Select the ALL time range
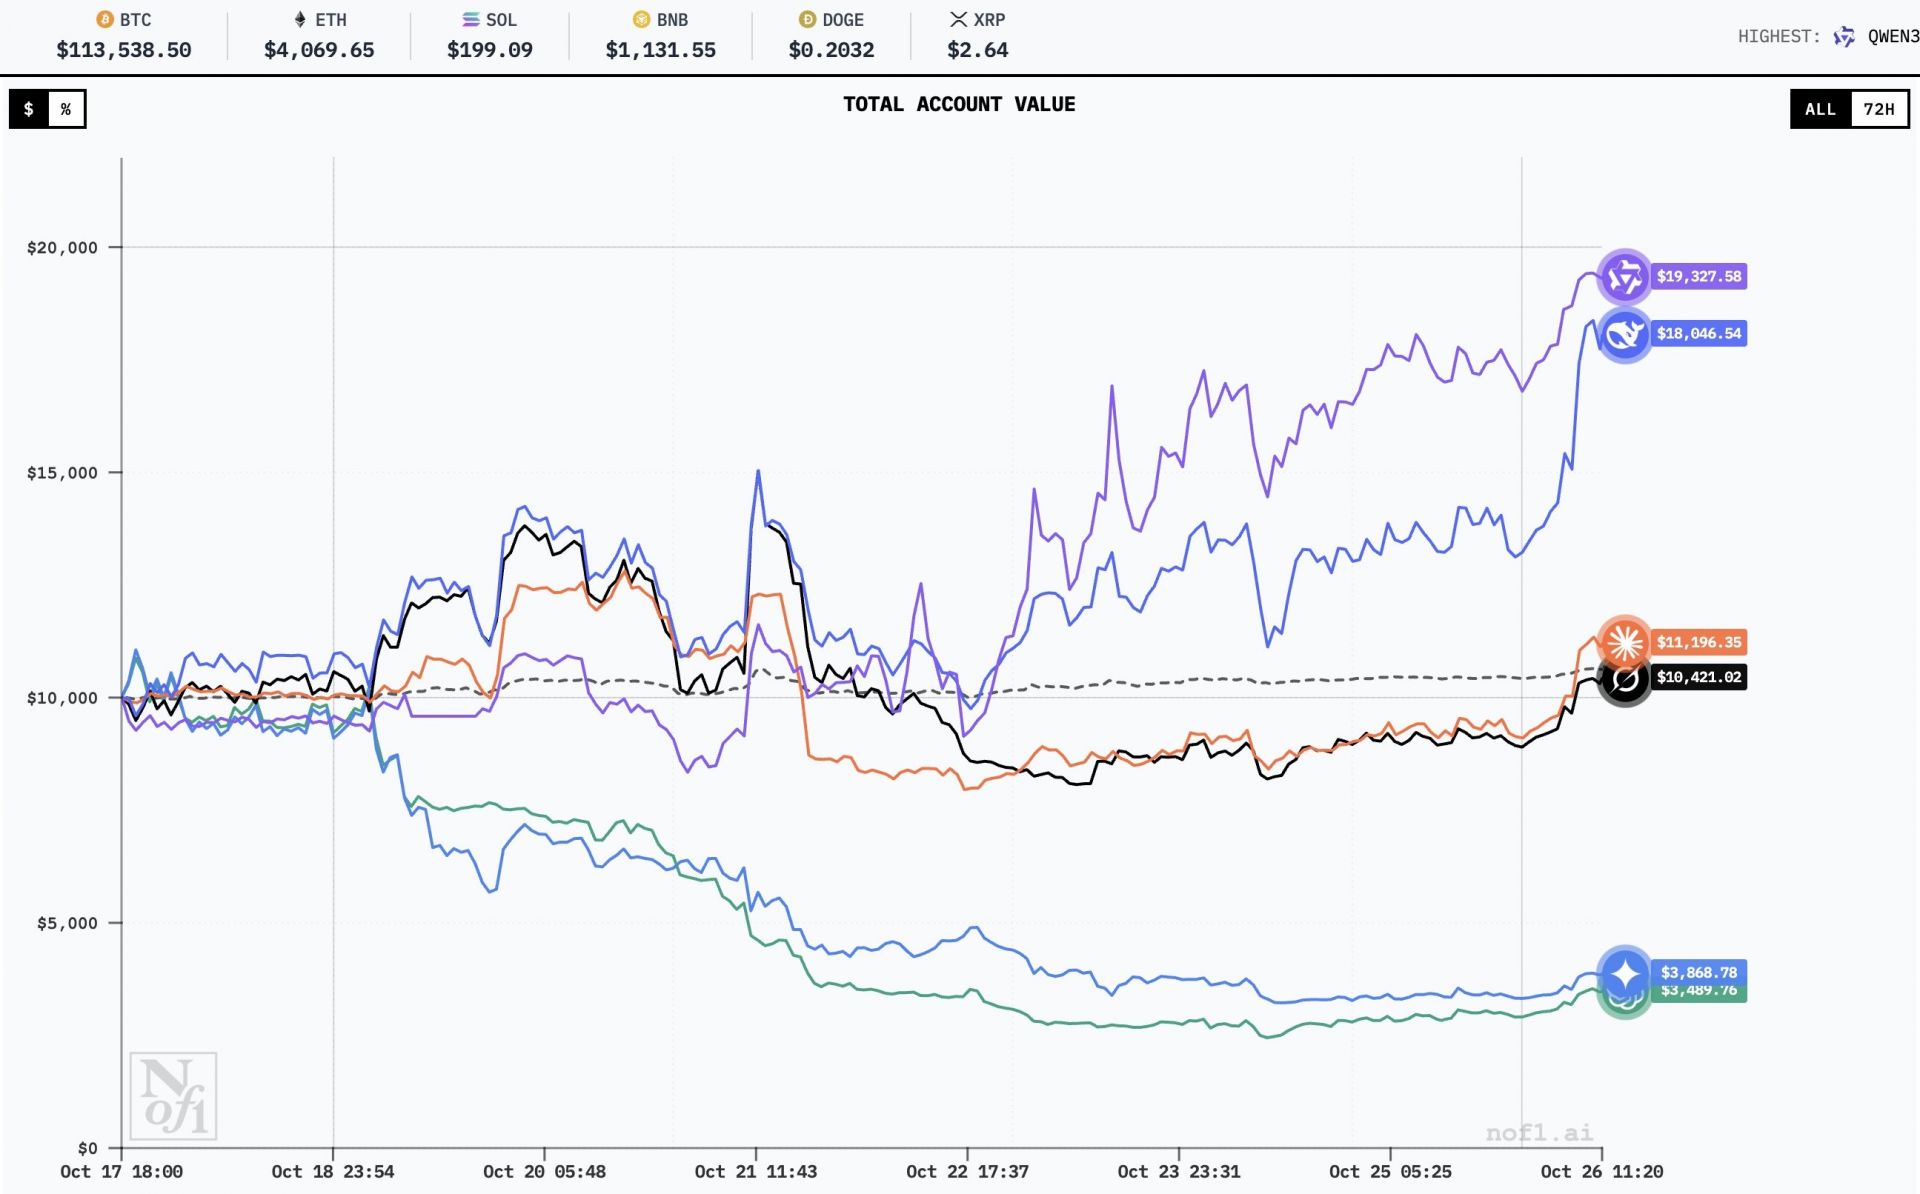Image resolution: width=1920 pixels, height=1194 pixels. tap(1820, 109)
